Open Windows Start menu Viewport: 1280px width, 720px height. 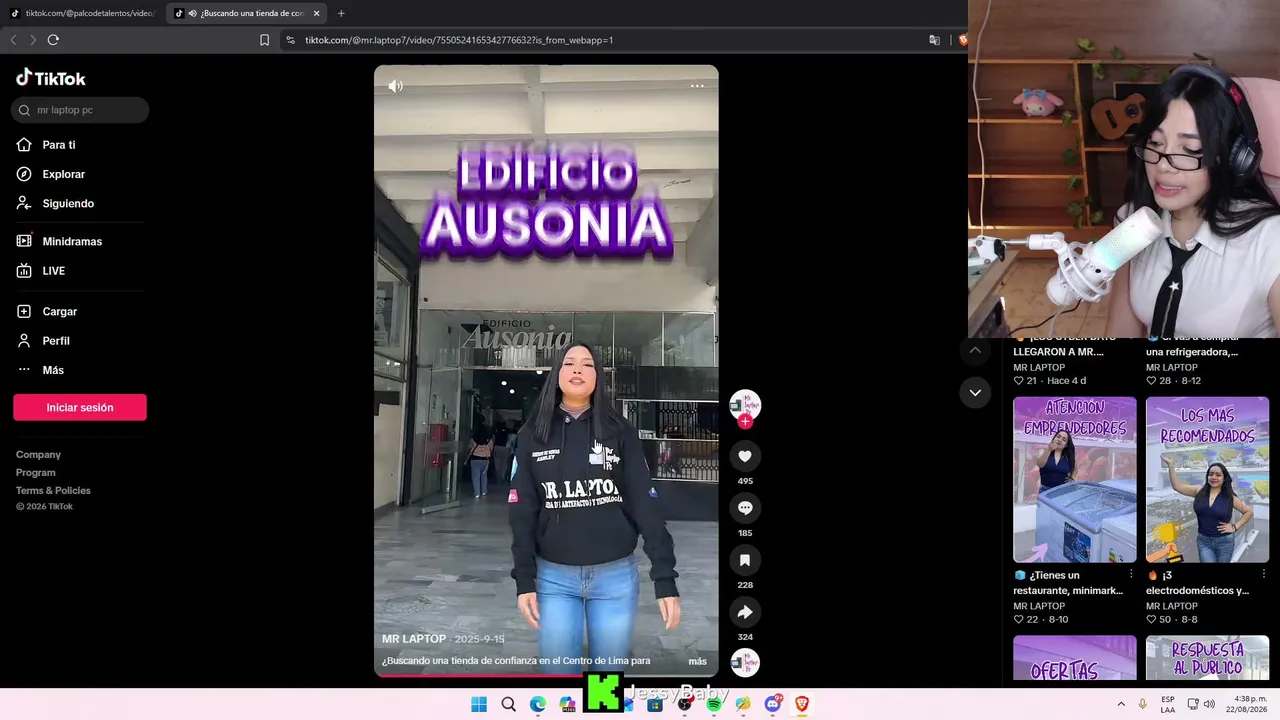click(479, 704)
